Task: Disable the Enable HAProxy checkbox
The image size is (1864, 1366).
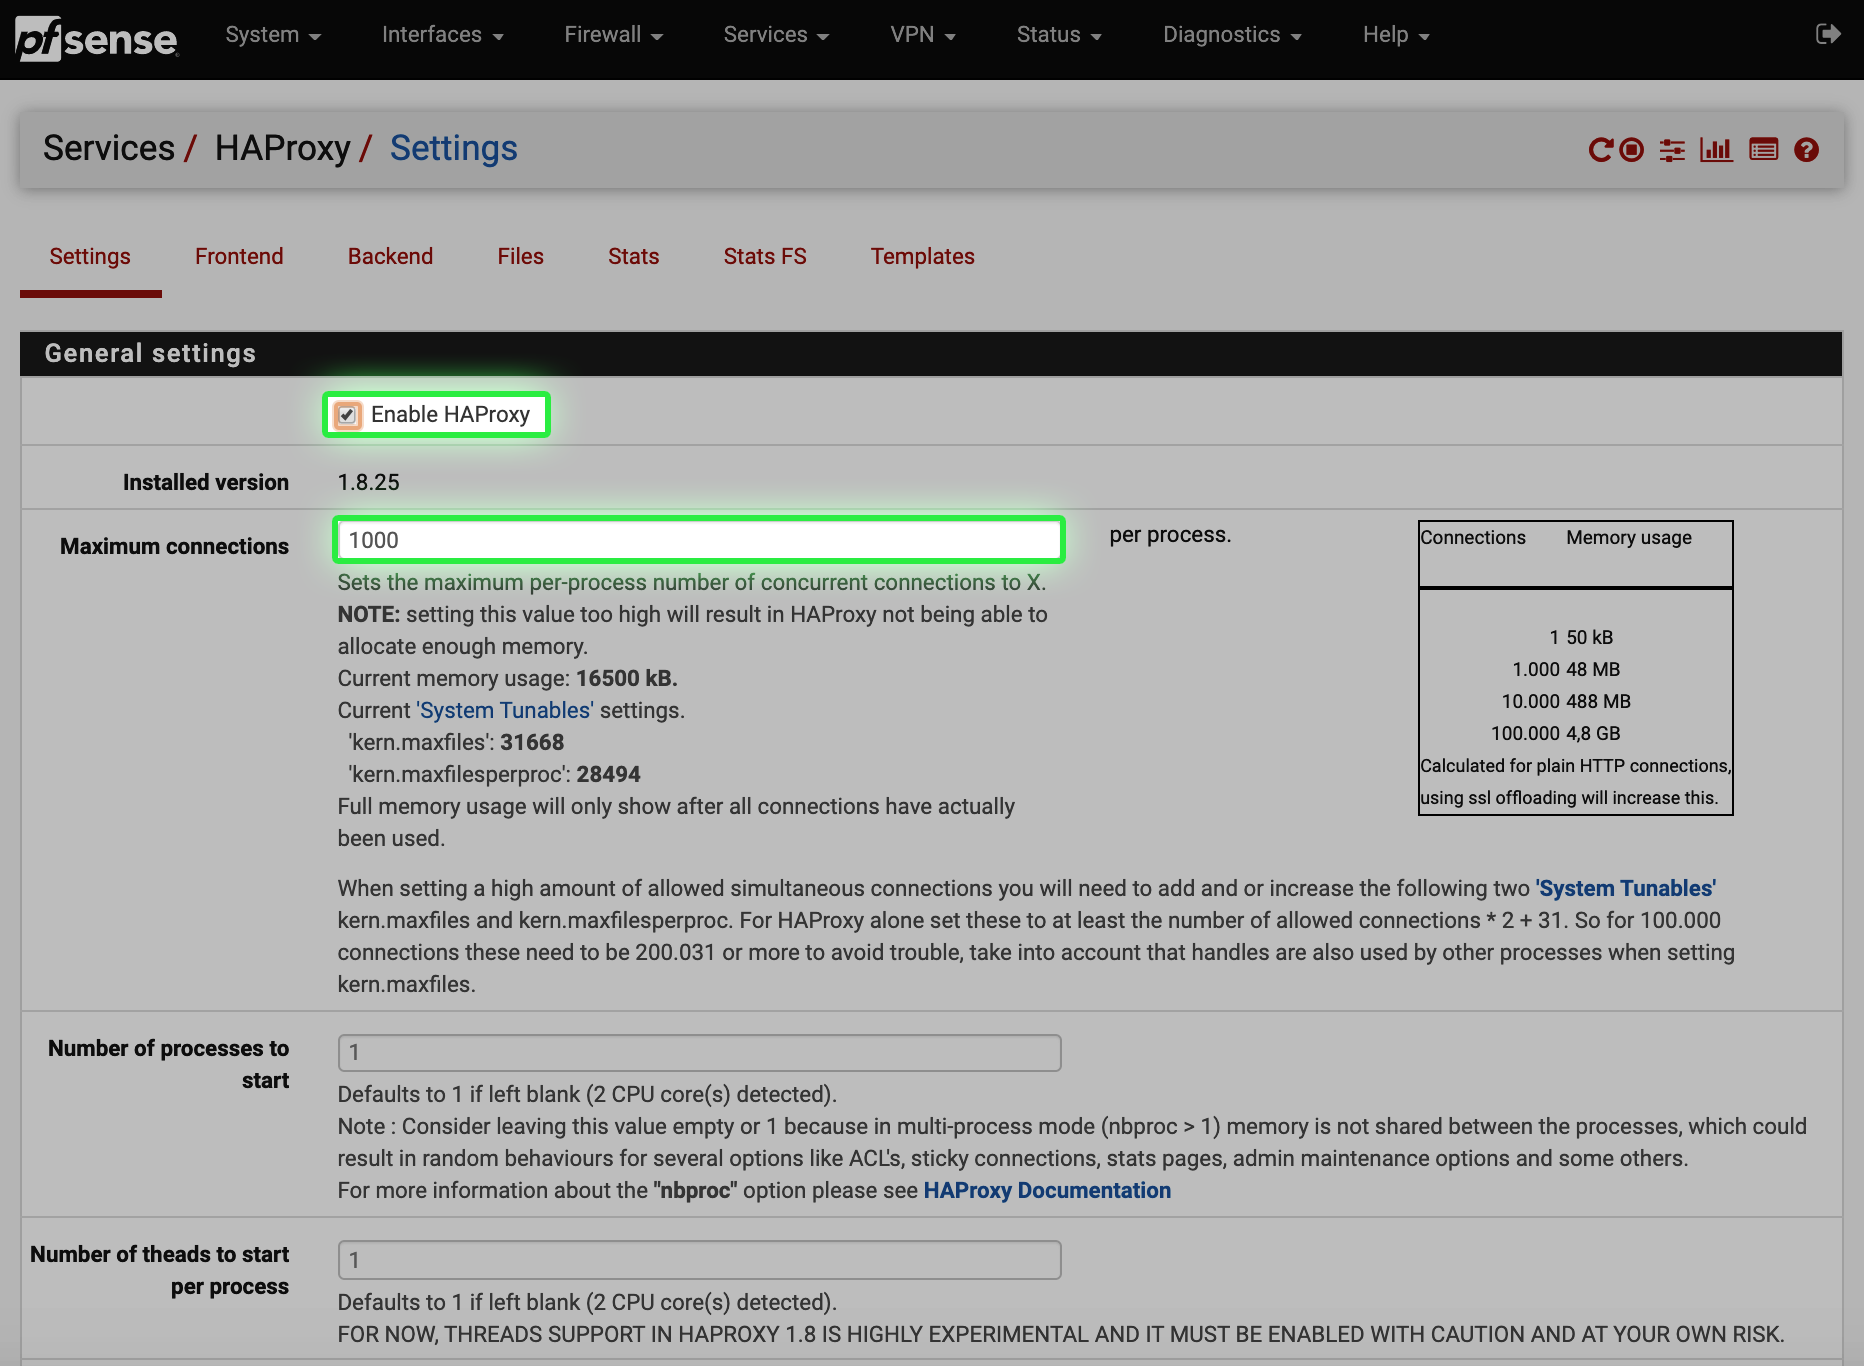Action: 347,414
